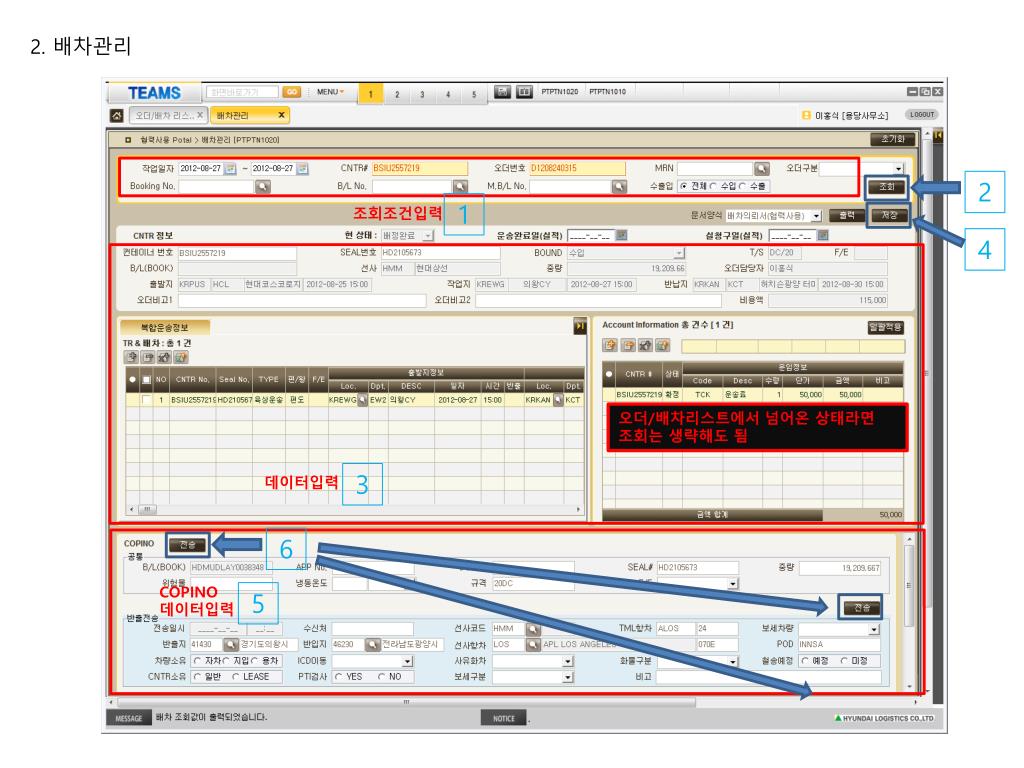Click the collapse arrow icon of 복합운송정보 panel
This screenshot has height=768, width=1024.
pos(579,326)
